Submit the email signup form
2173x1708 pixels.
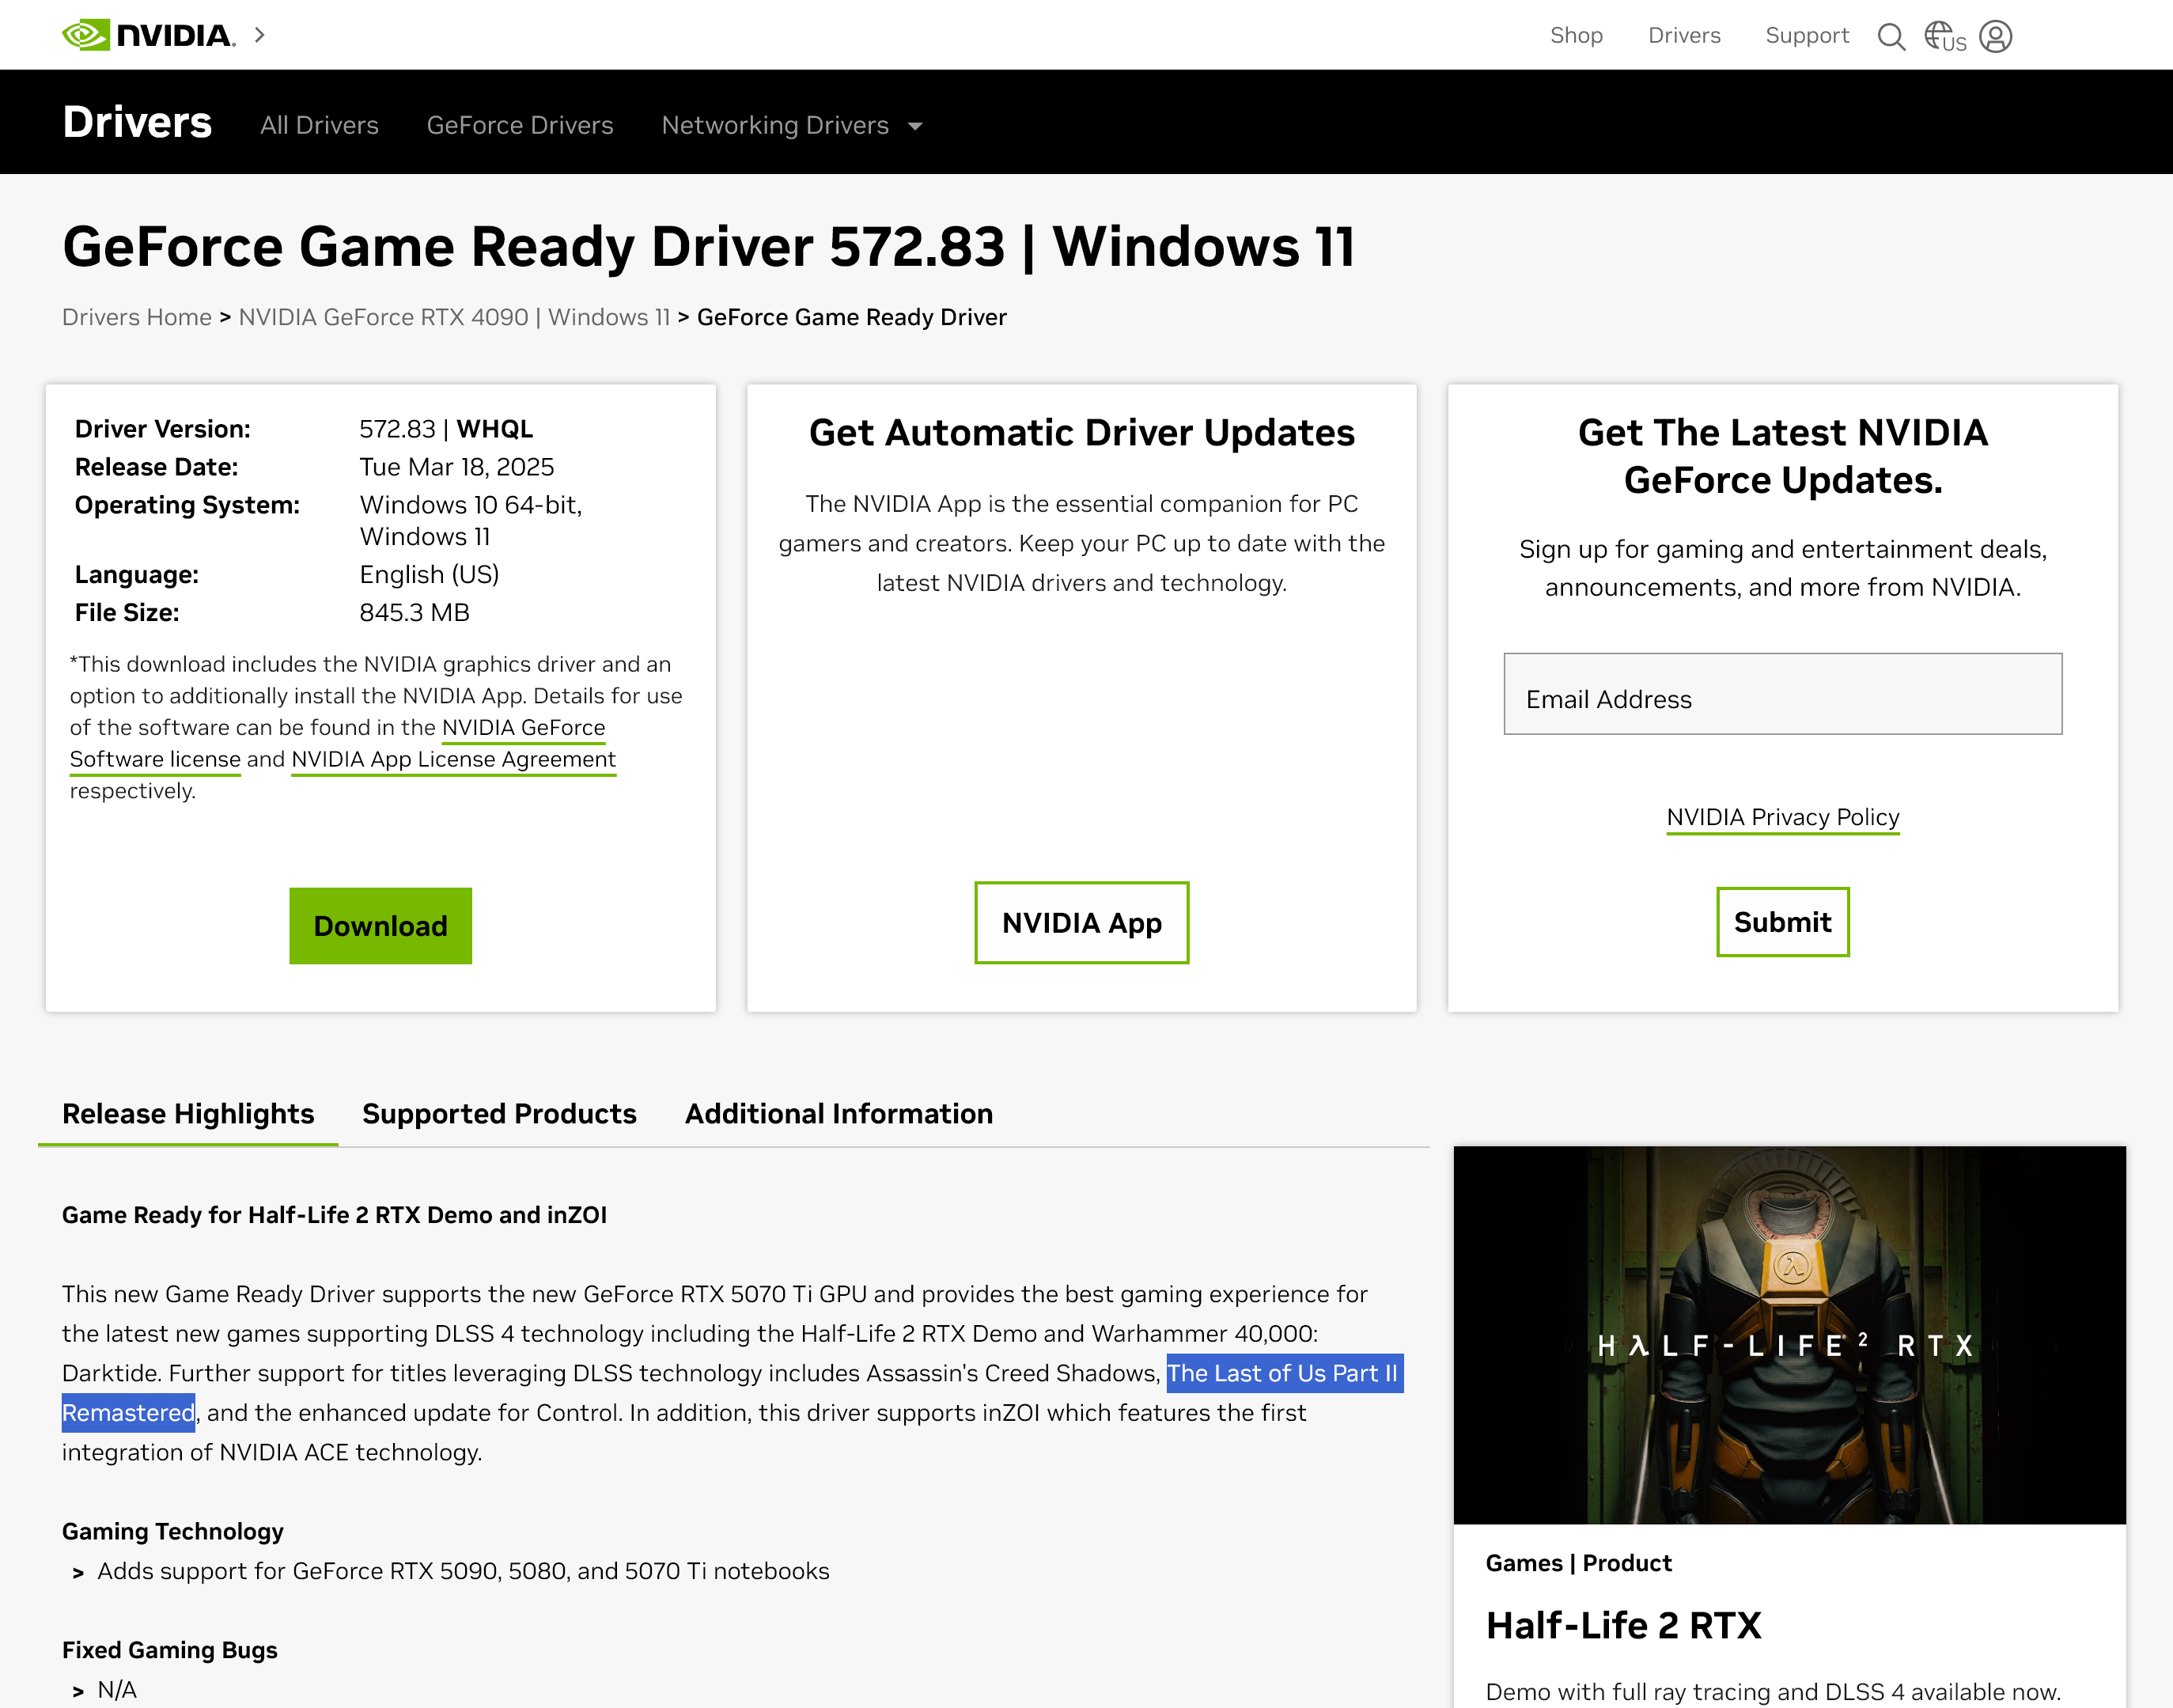[1782, 921]
